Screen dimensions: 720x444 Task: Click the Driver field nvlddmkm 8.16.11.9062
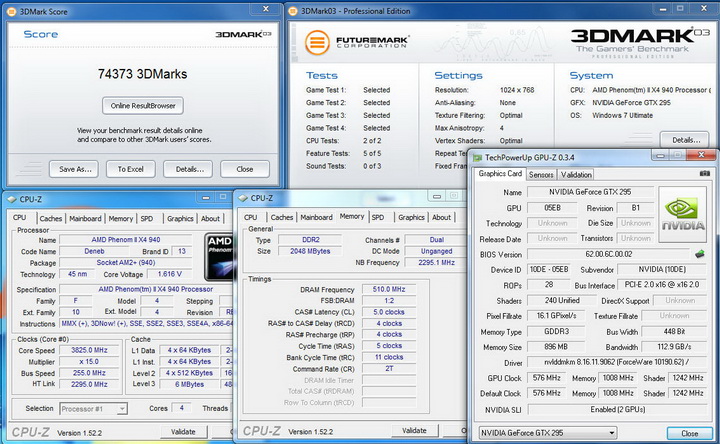pyautogui.click(x=616, y=362)
